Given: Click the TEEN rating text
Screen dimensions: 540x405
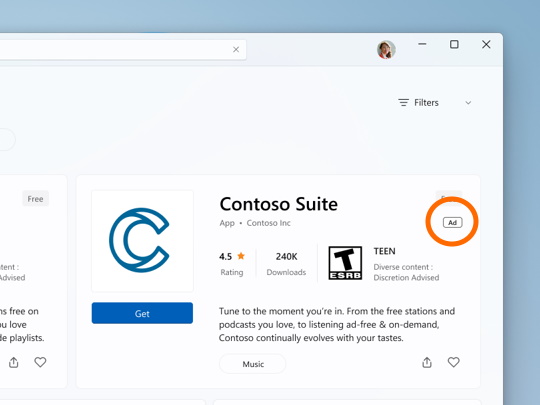Looking at the screenshot, I should click(x=384, y=251).
